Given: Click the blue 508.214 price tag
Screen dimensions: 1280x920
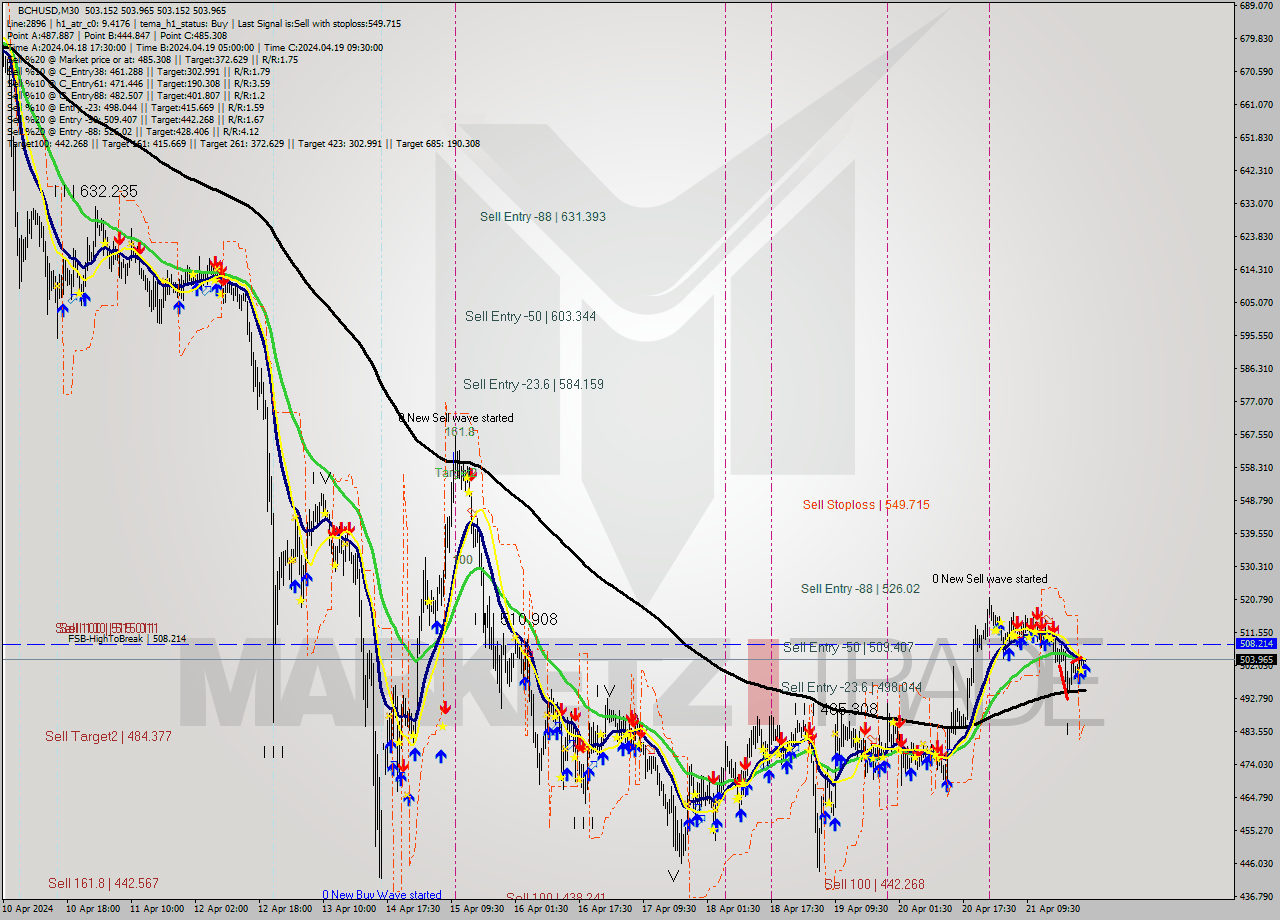Looking at the screenshot, I should [x=1256, y=644].
